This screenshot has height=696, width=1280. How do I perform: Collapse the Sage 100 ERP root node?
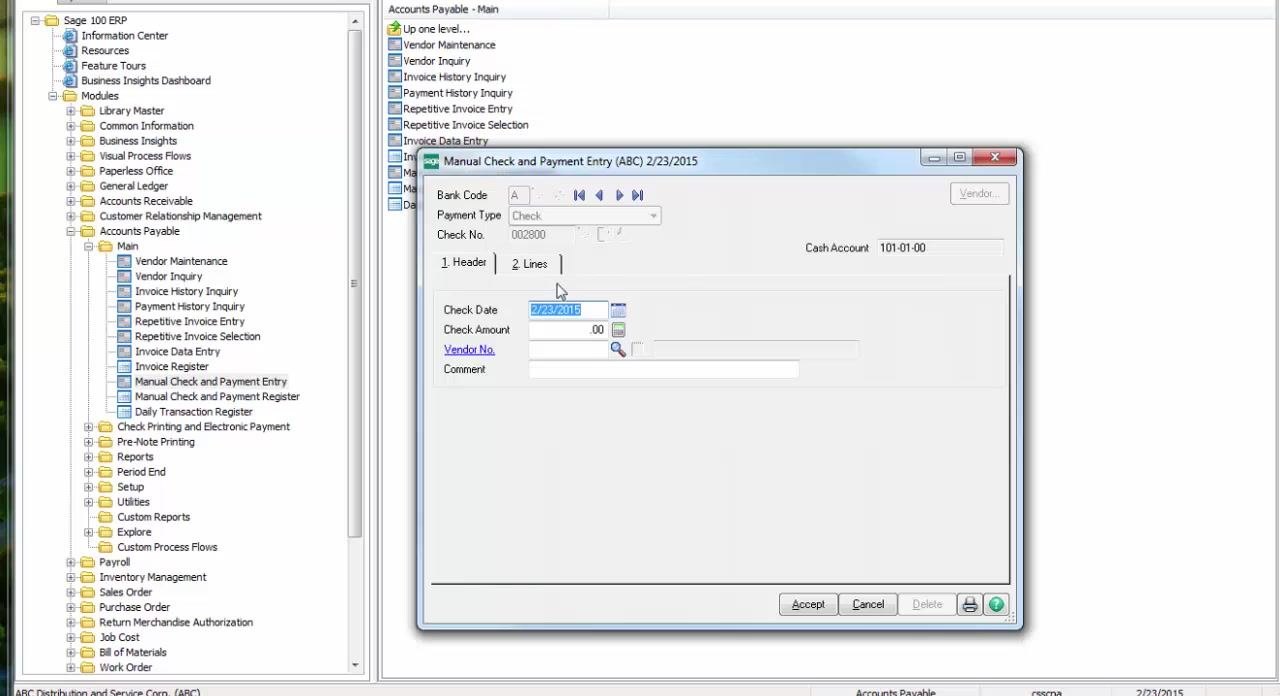(35, 20)
